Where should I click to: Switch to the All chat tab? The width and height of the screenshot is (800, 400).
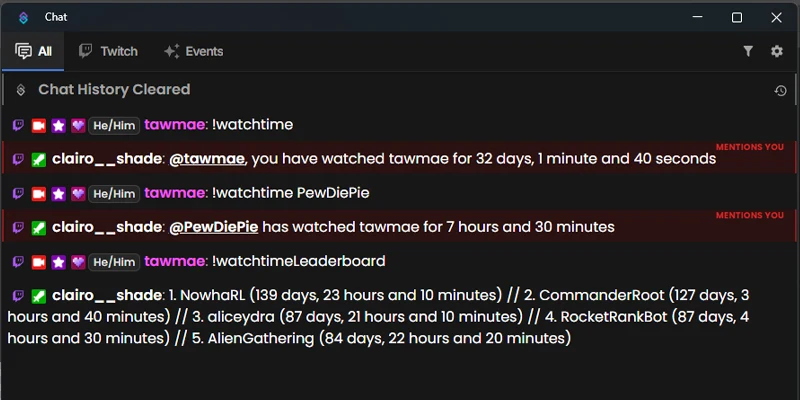pos(34,52)
